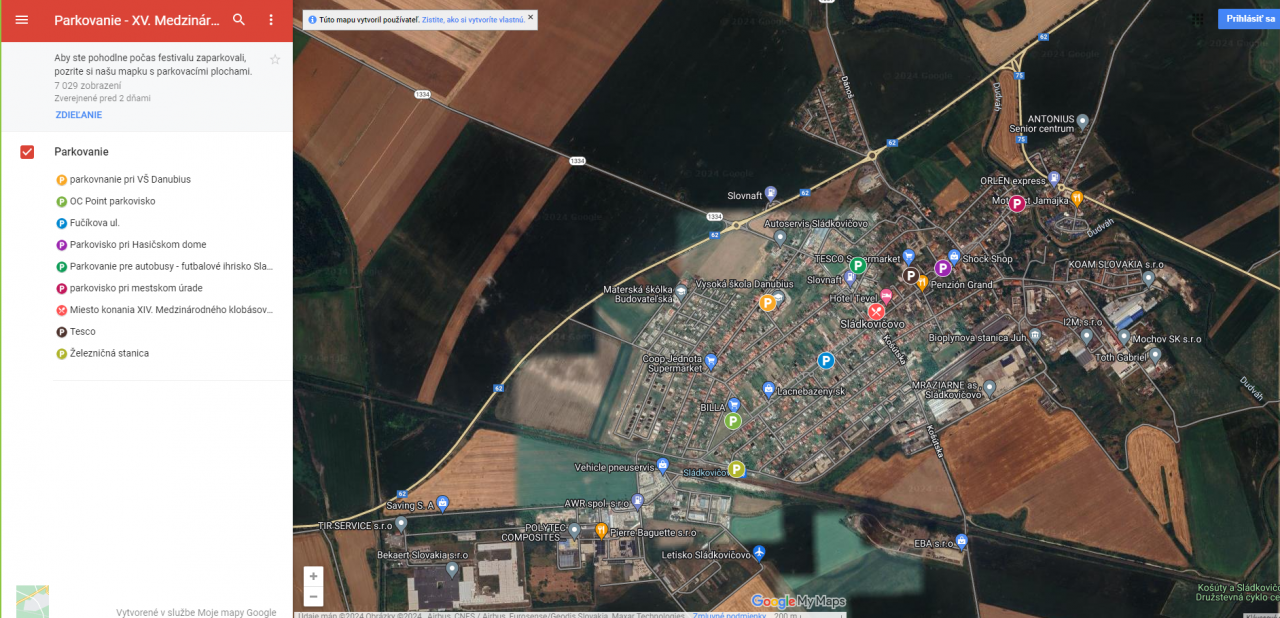1280x618 pixels.
Task: Click the search magnifier icon in header
Action: point(239,20)
